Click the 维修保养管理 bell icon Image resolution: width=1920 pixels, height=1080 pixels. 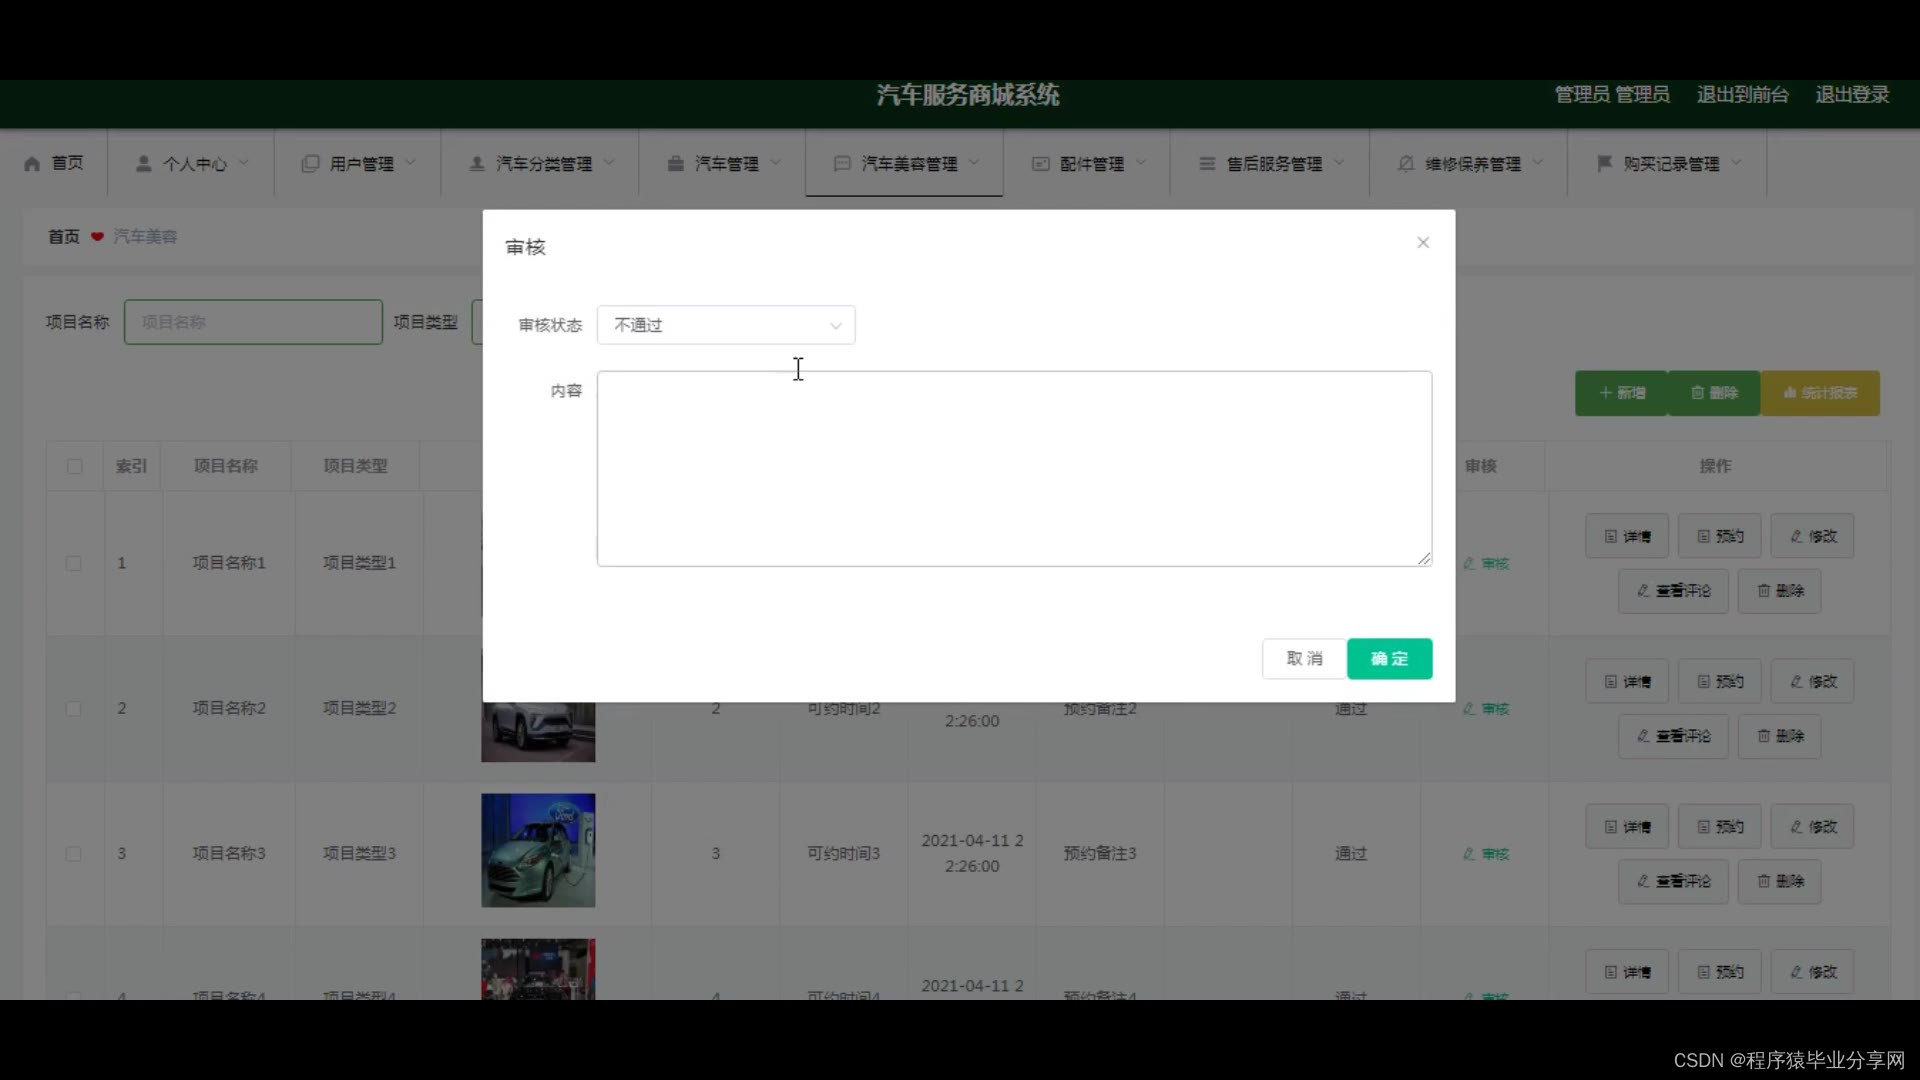(x=1405, y=163)
